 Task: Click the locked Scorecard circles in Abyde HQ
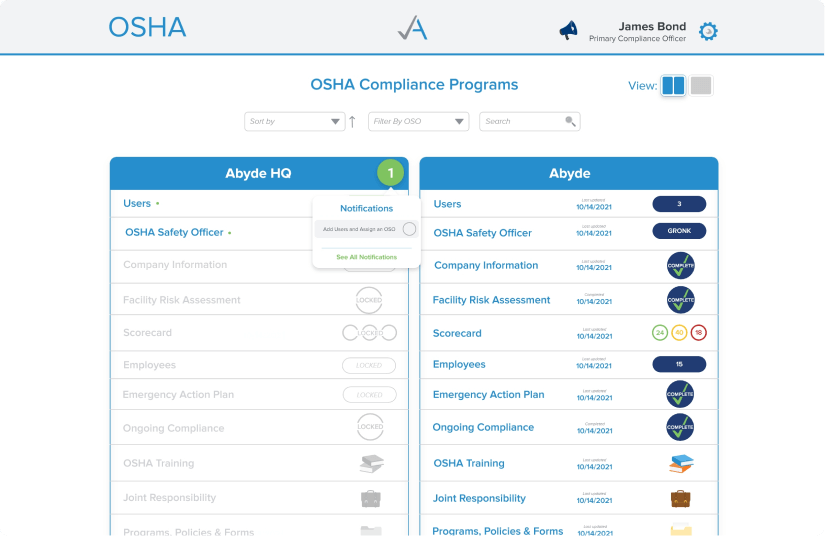click(x=369, y=333)
